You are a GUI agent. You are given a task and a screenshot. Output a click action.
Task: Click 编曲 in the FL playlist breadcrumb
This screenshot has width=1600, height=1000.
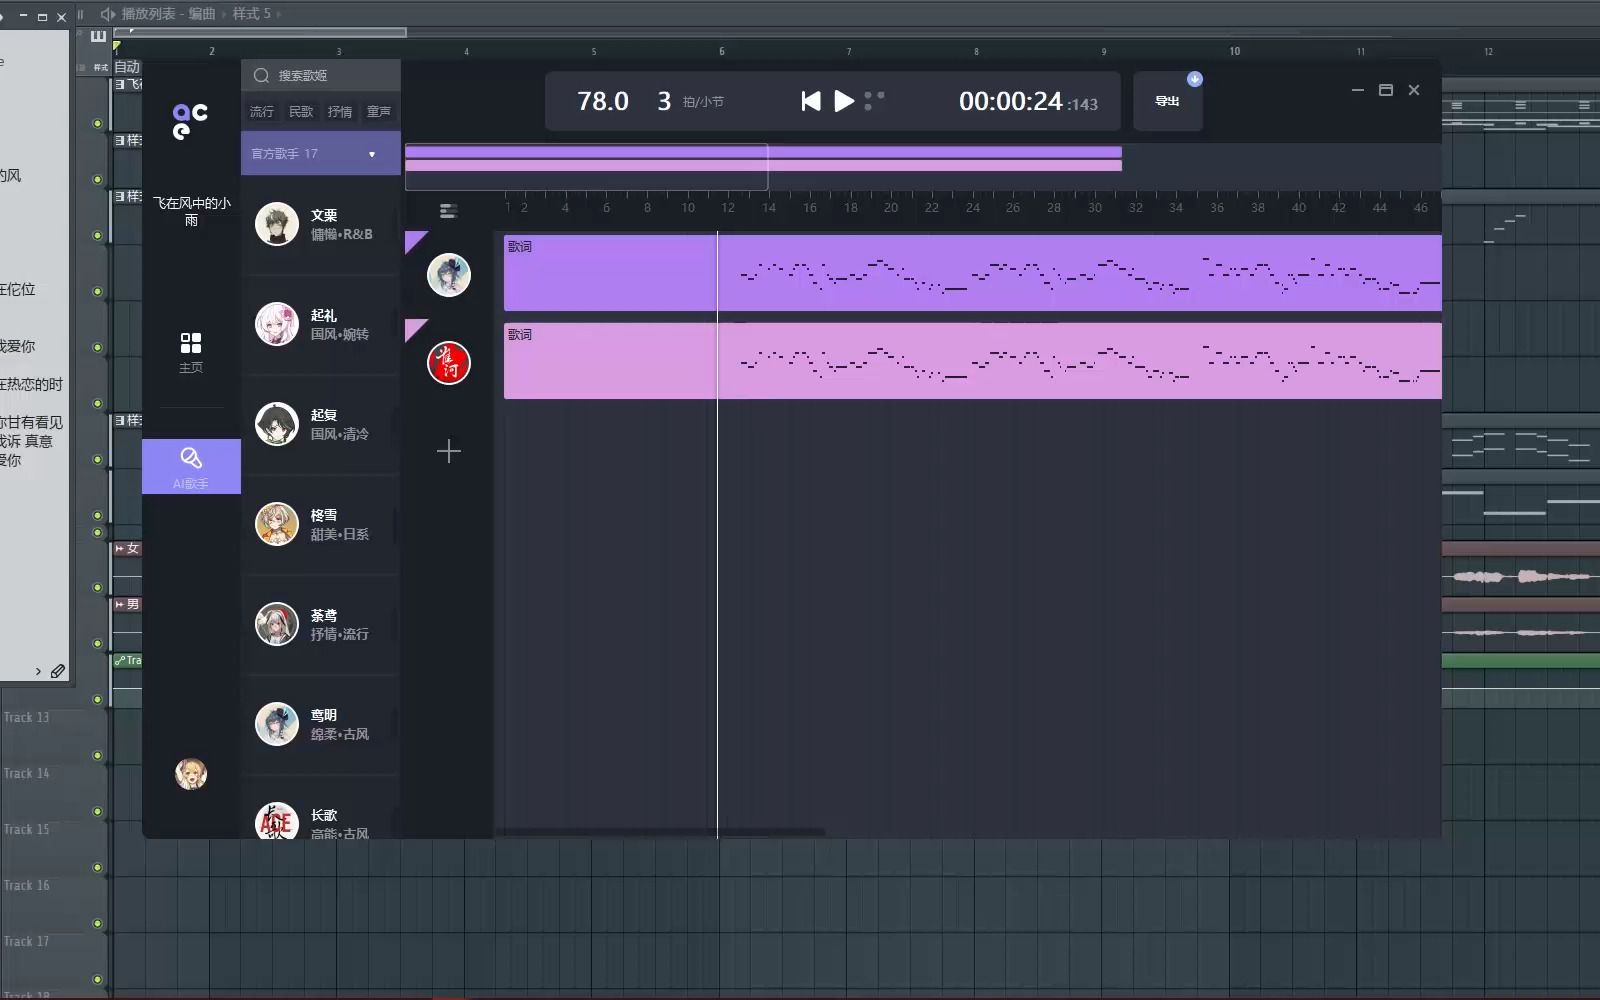202,14
